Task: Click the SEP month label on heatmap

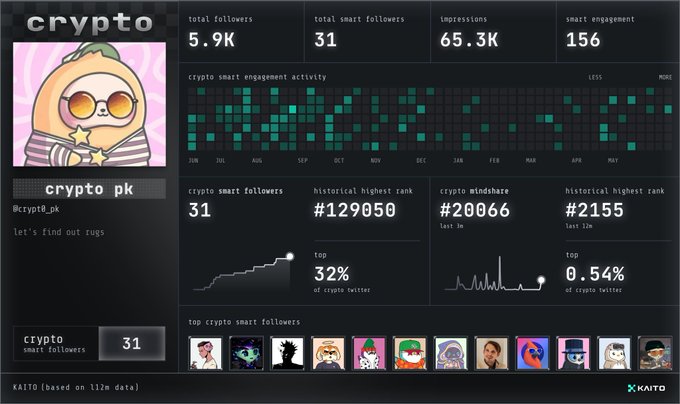Action: pyautogui.click(x=303, y=160)
